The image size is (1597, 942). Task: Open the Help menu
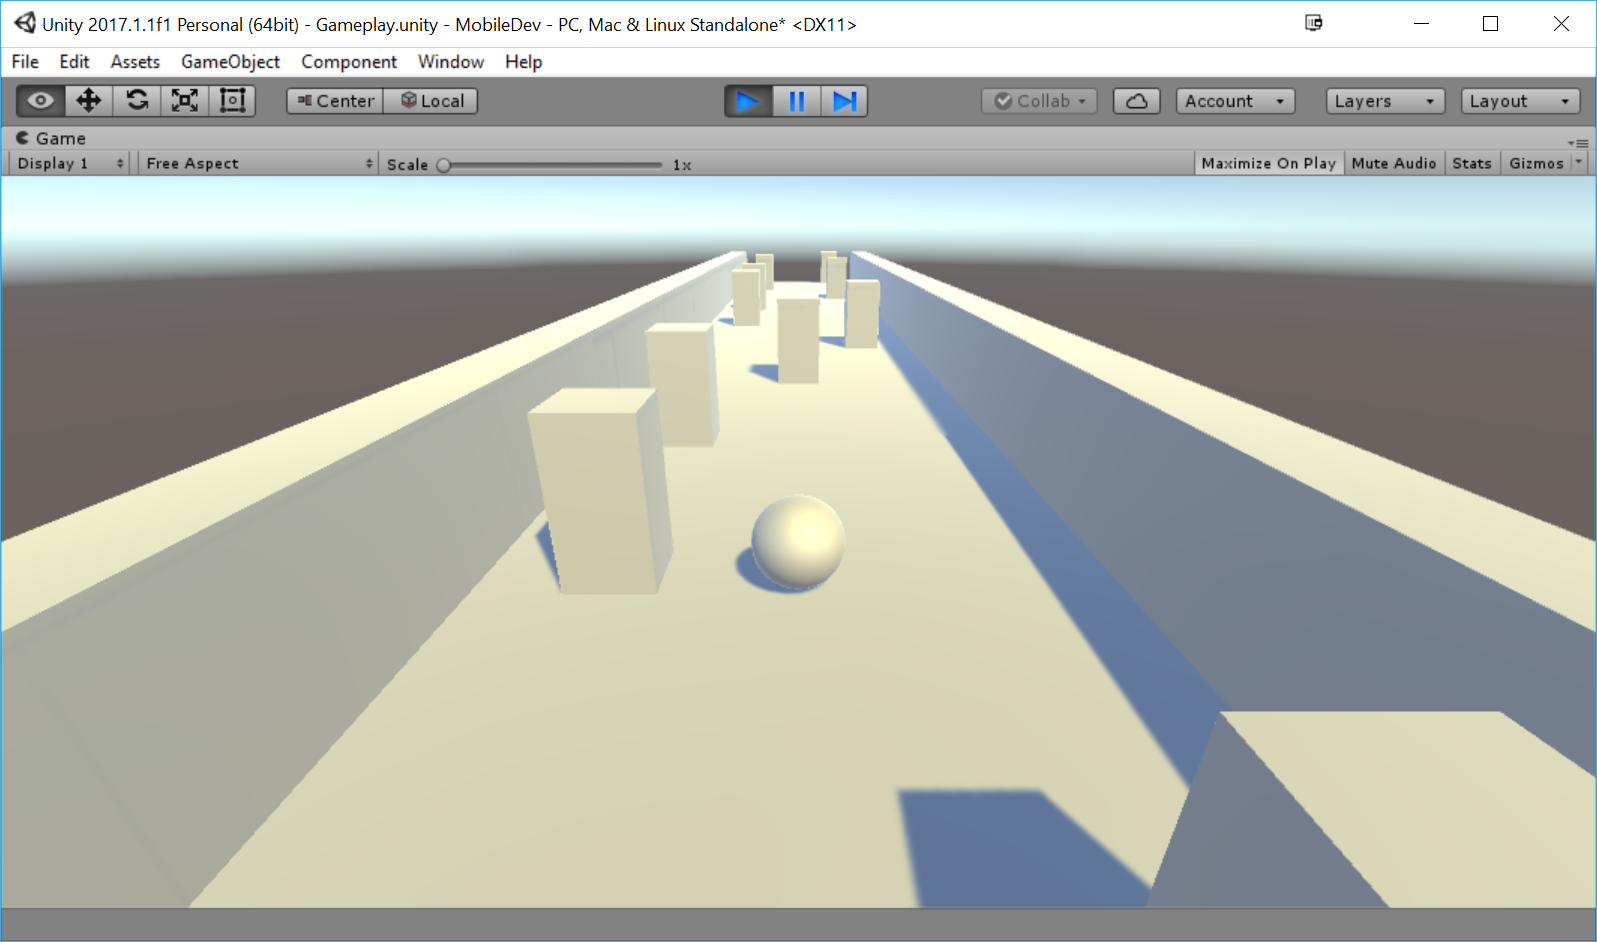click(x=523, y=62)
